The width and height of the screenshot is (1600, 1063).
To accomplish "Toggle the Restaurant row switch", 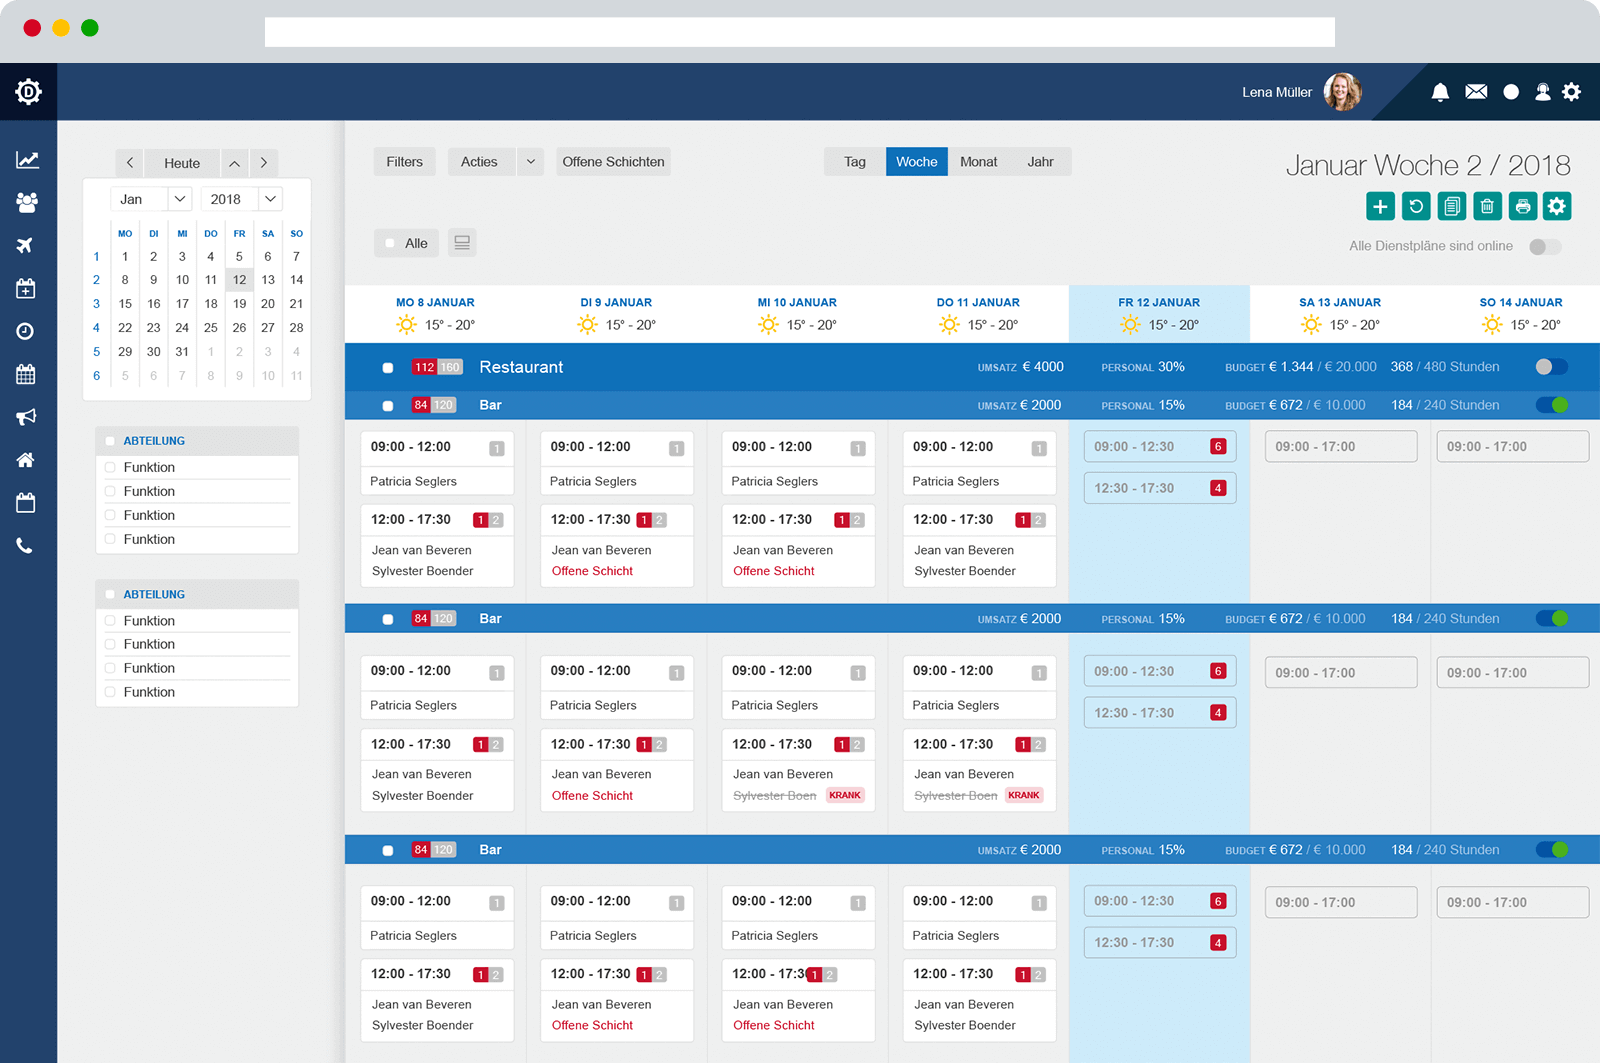I will coord(1552,367).
